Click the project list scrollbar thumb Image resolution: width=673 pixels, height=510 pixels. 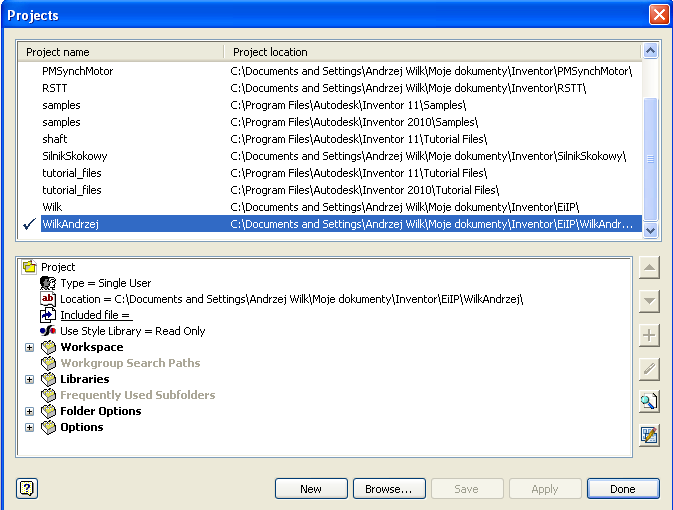(x=651, y=159)
